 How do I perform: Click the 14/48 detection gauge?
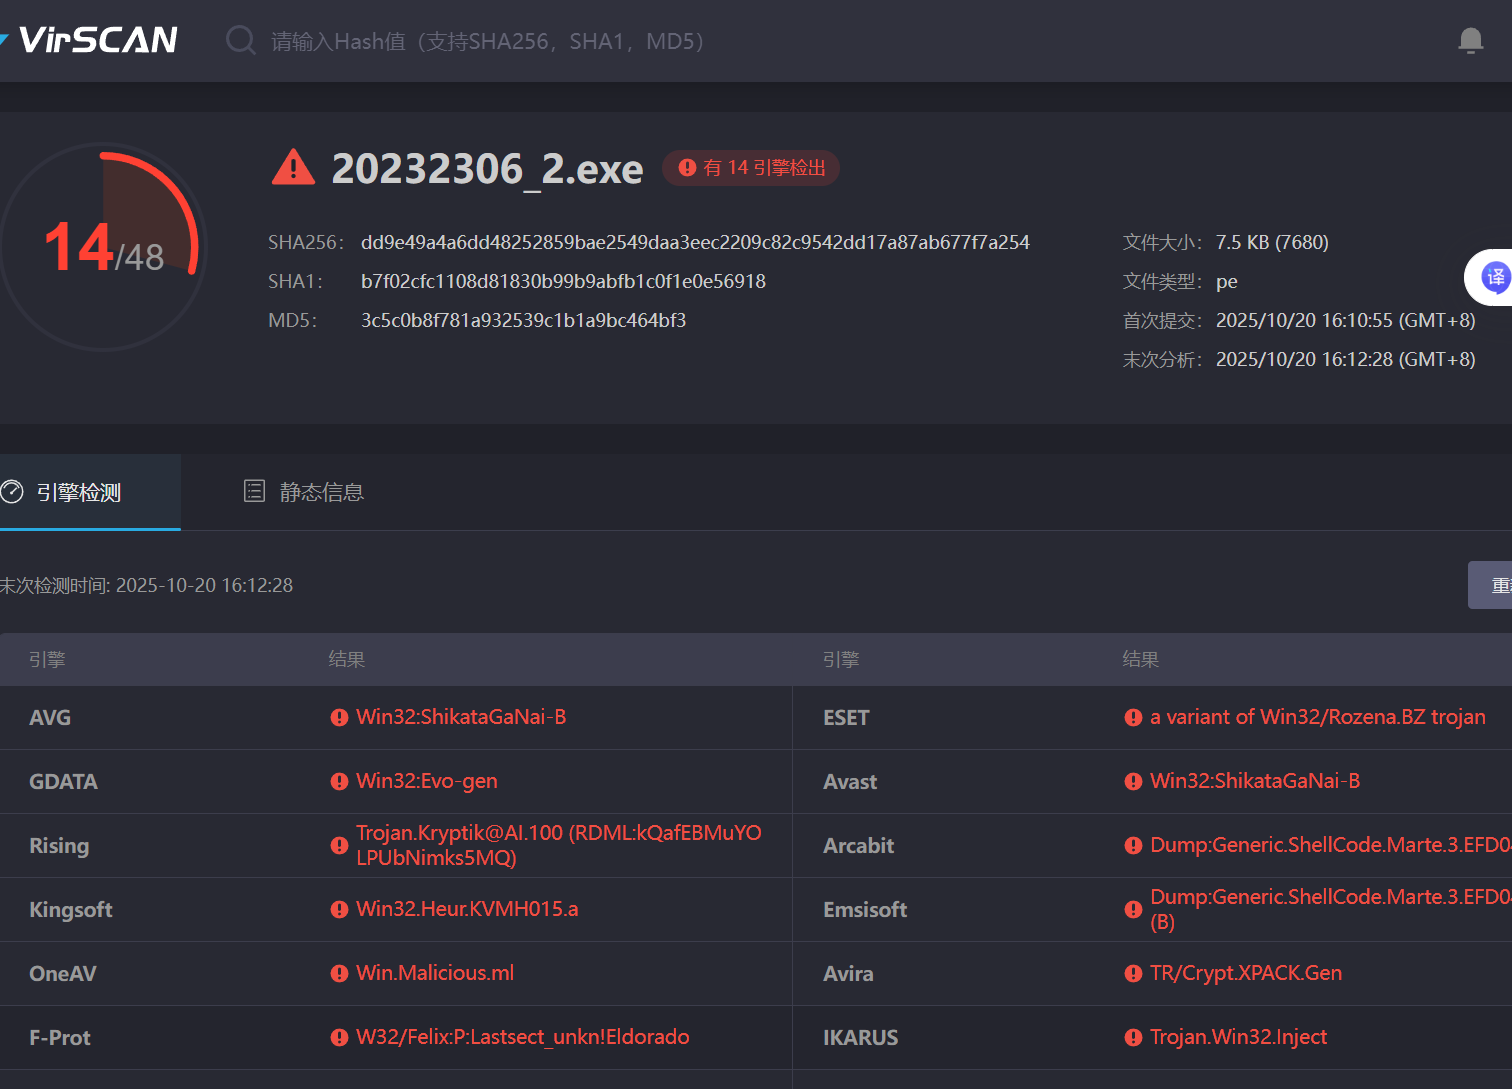pos(103,247)
